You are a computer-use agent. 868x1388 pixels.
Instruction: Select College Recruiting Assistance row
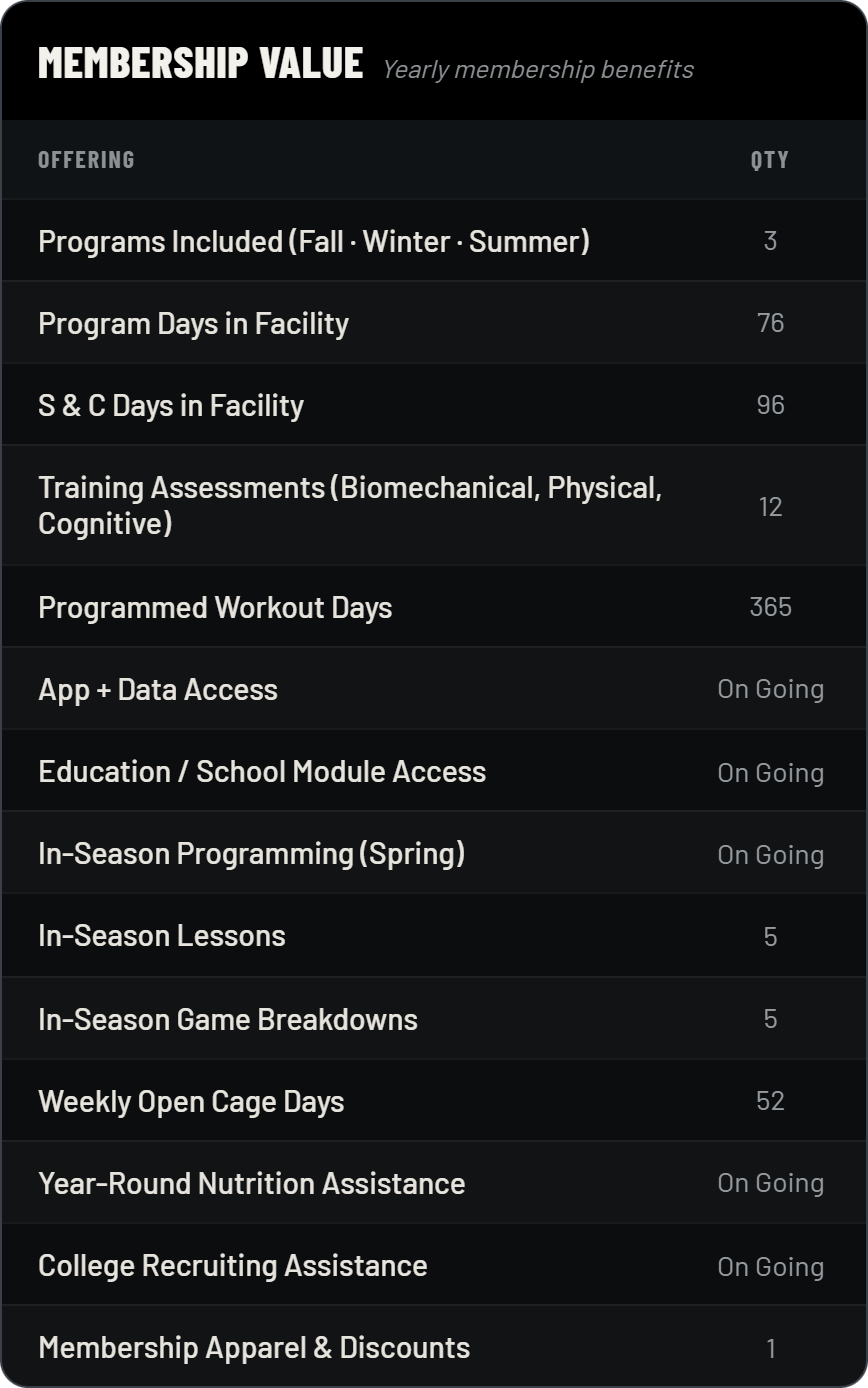(434, 1265)
